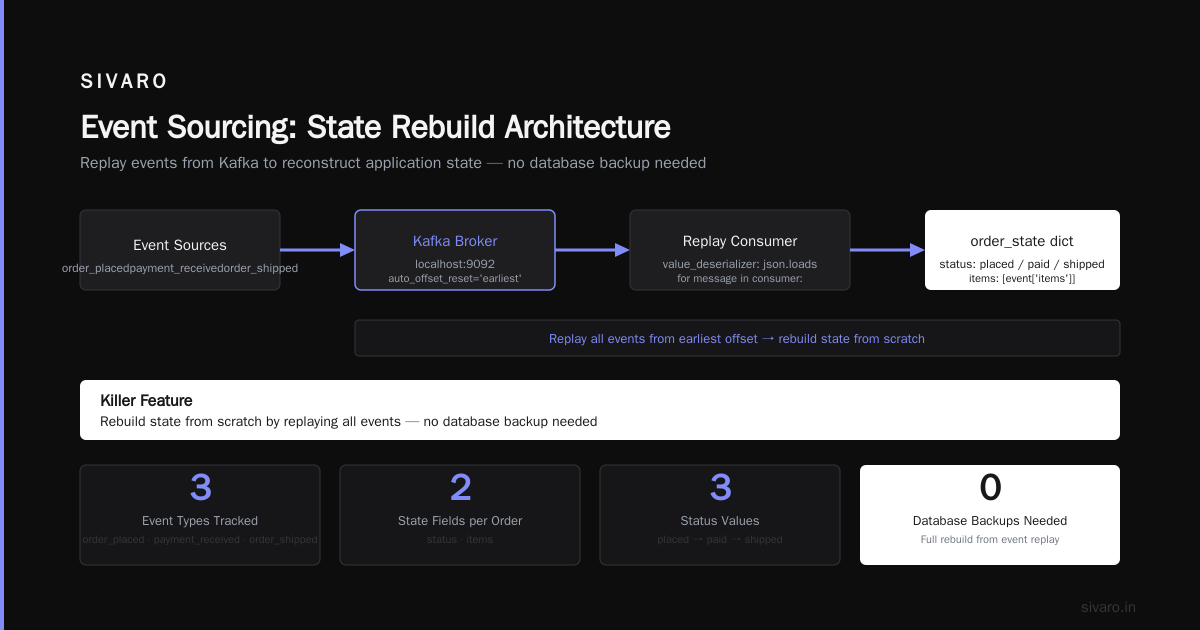1200x630 pixels.
Task: Click arrow between Event Sources and Kafka Broker
Action: pos(317,250)
